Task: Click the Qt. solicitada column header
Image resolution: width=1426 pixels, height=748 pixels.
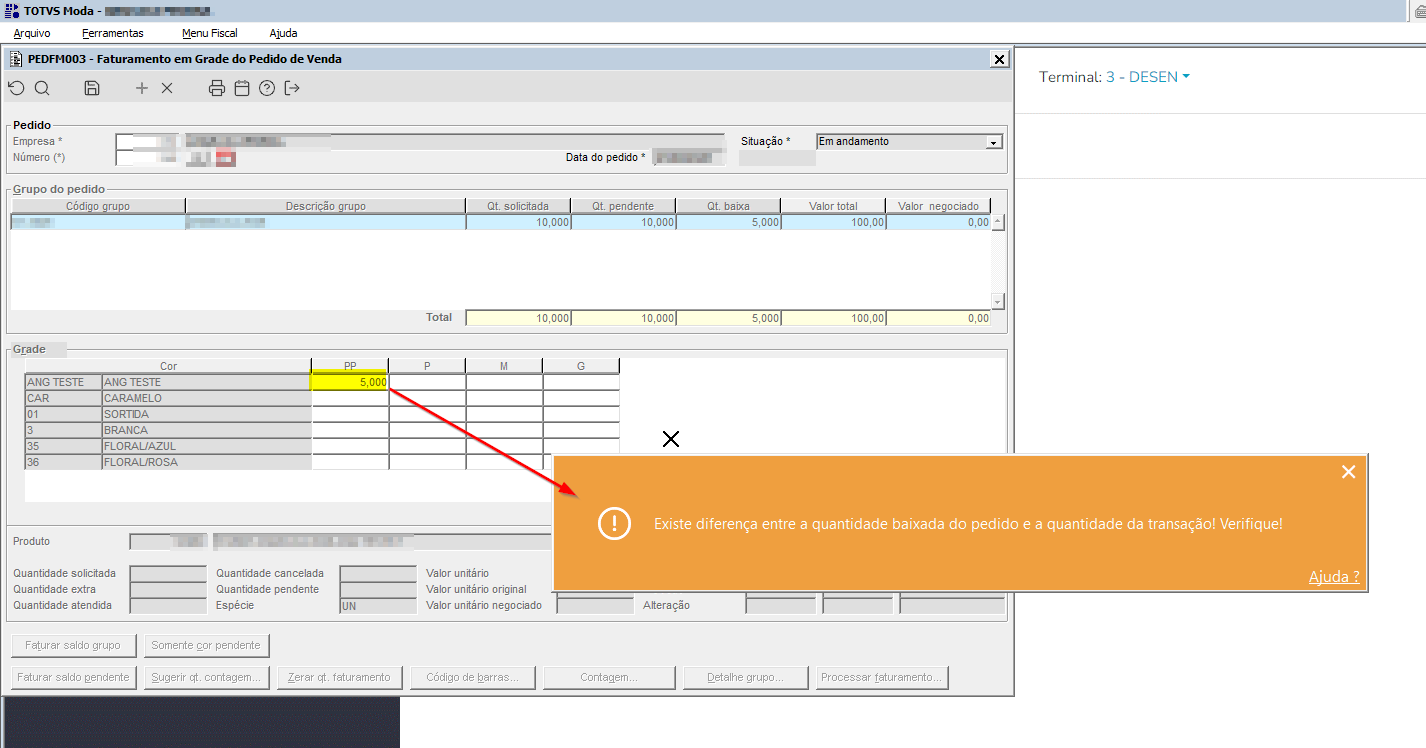Action: coord(518,206)
